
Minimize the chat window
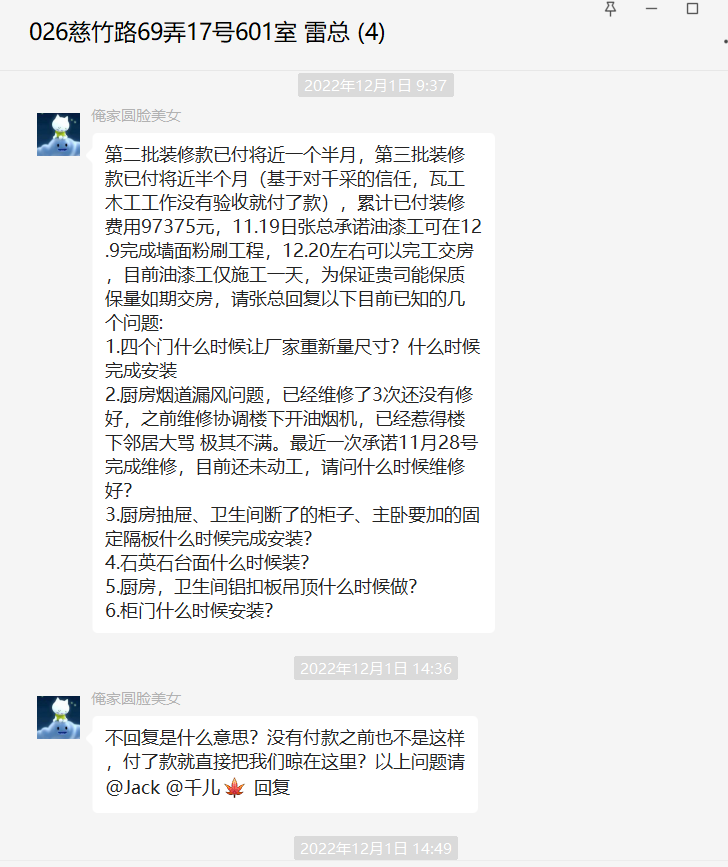click(x=651, y=9)
